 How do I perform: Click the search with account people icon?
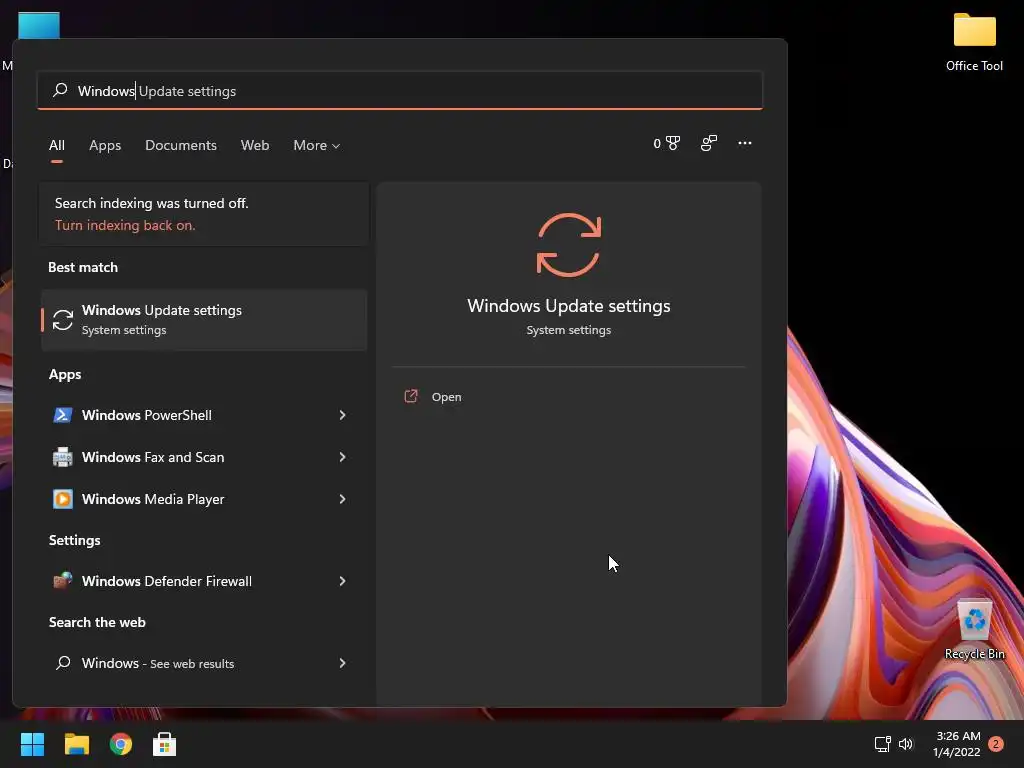pos(709,143)
